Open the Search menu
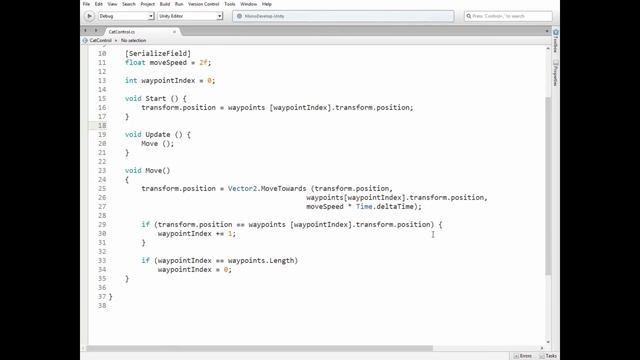Image resolution: width=640 pixels, height=360 pixels. (x=129, y=4)
